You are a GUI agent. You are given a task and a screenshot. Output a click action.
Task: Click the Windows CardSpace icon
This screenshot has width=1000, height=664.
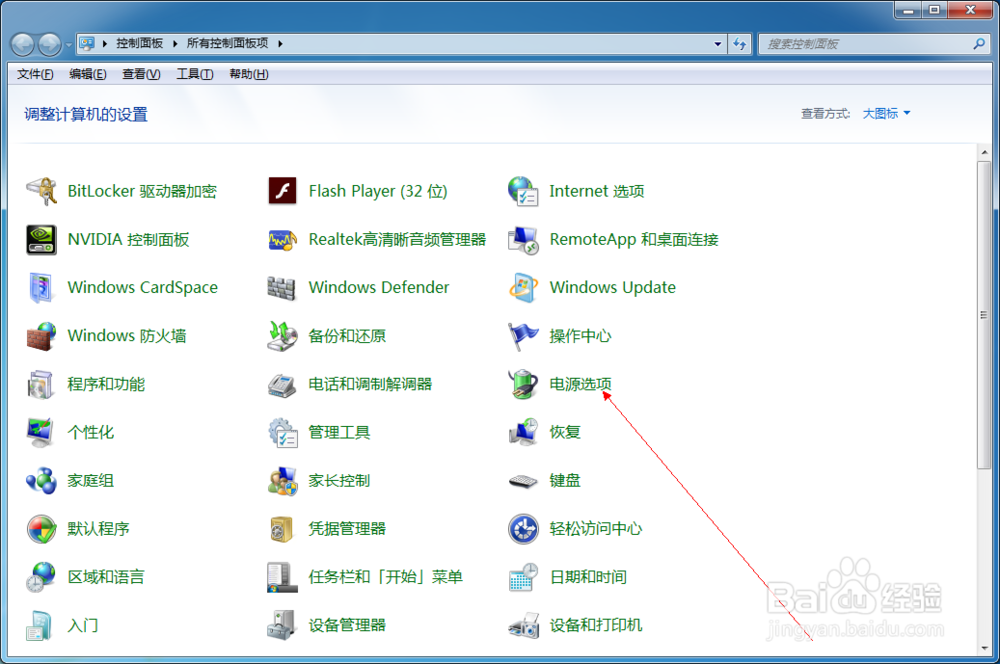pyautogui.click(x=41, y=288)
